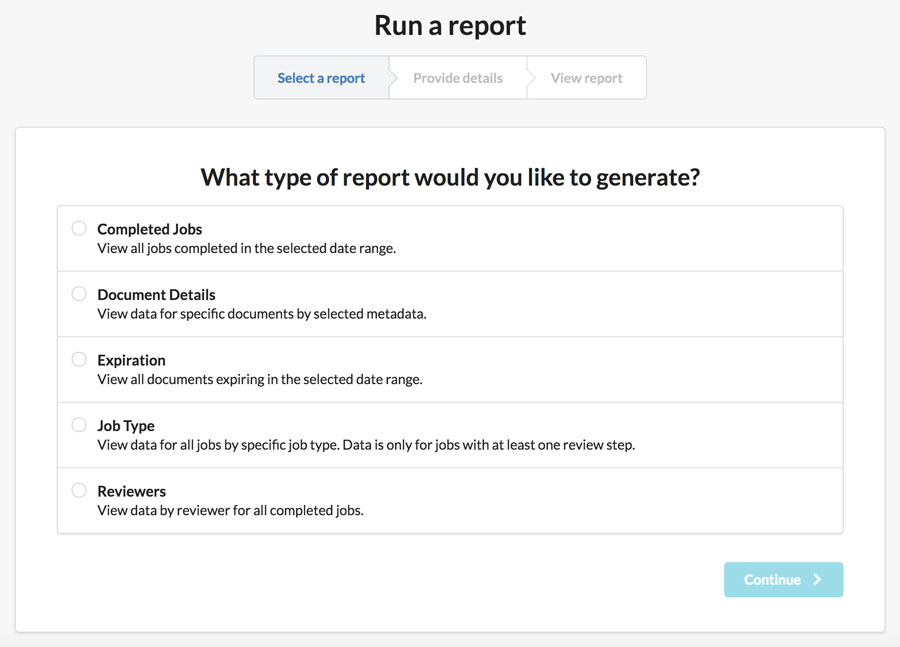
Task: Click 'View data for specific documents by selected metadata.'
Action: [262, 314]
